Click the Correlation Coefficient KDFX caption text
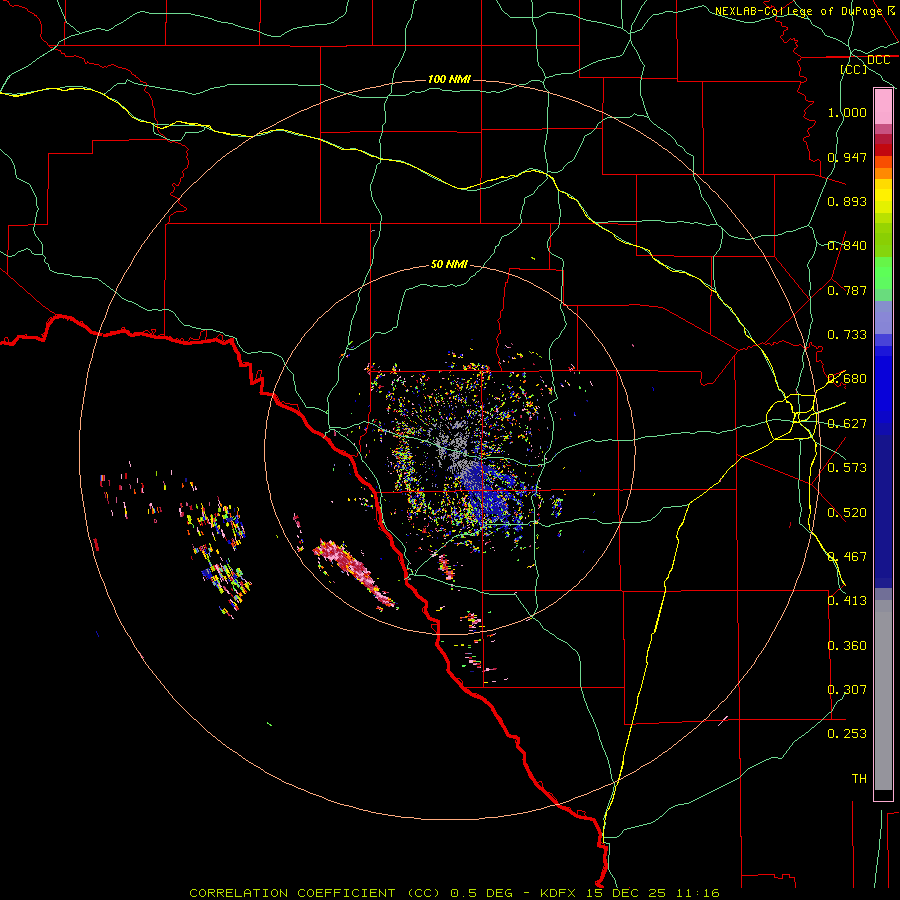This screenshot has height=900, width=900. (x=454, y=893)
